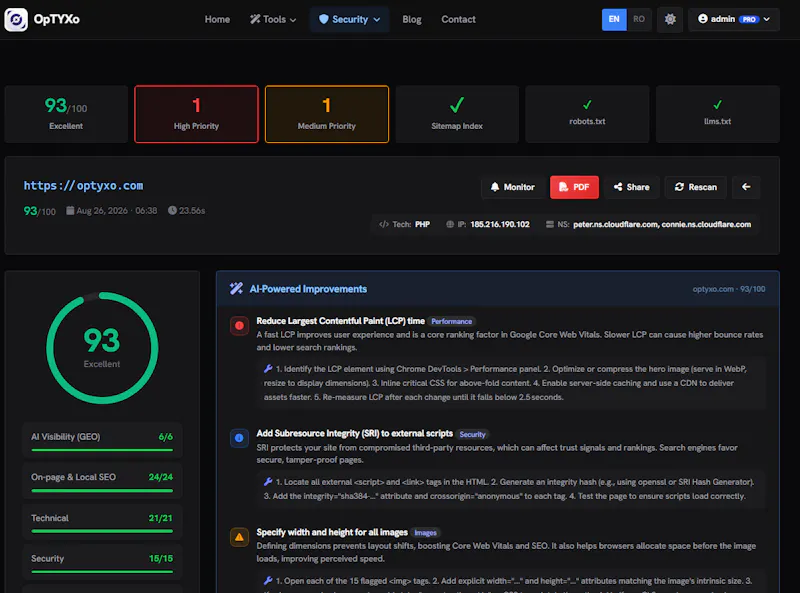
Task: Click the blue info icon for SRI item
Action: [239, 438]
